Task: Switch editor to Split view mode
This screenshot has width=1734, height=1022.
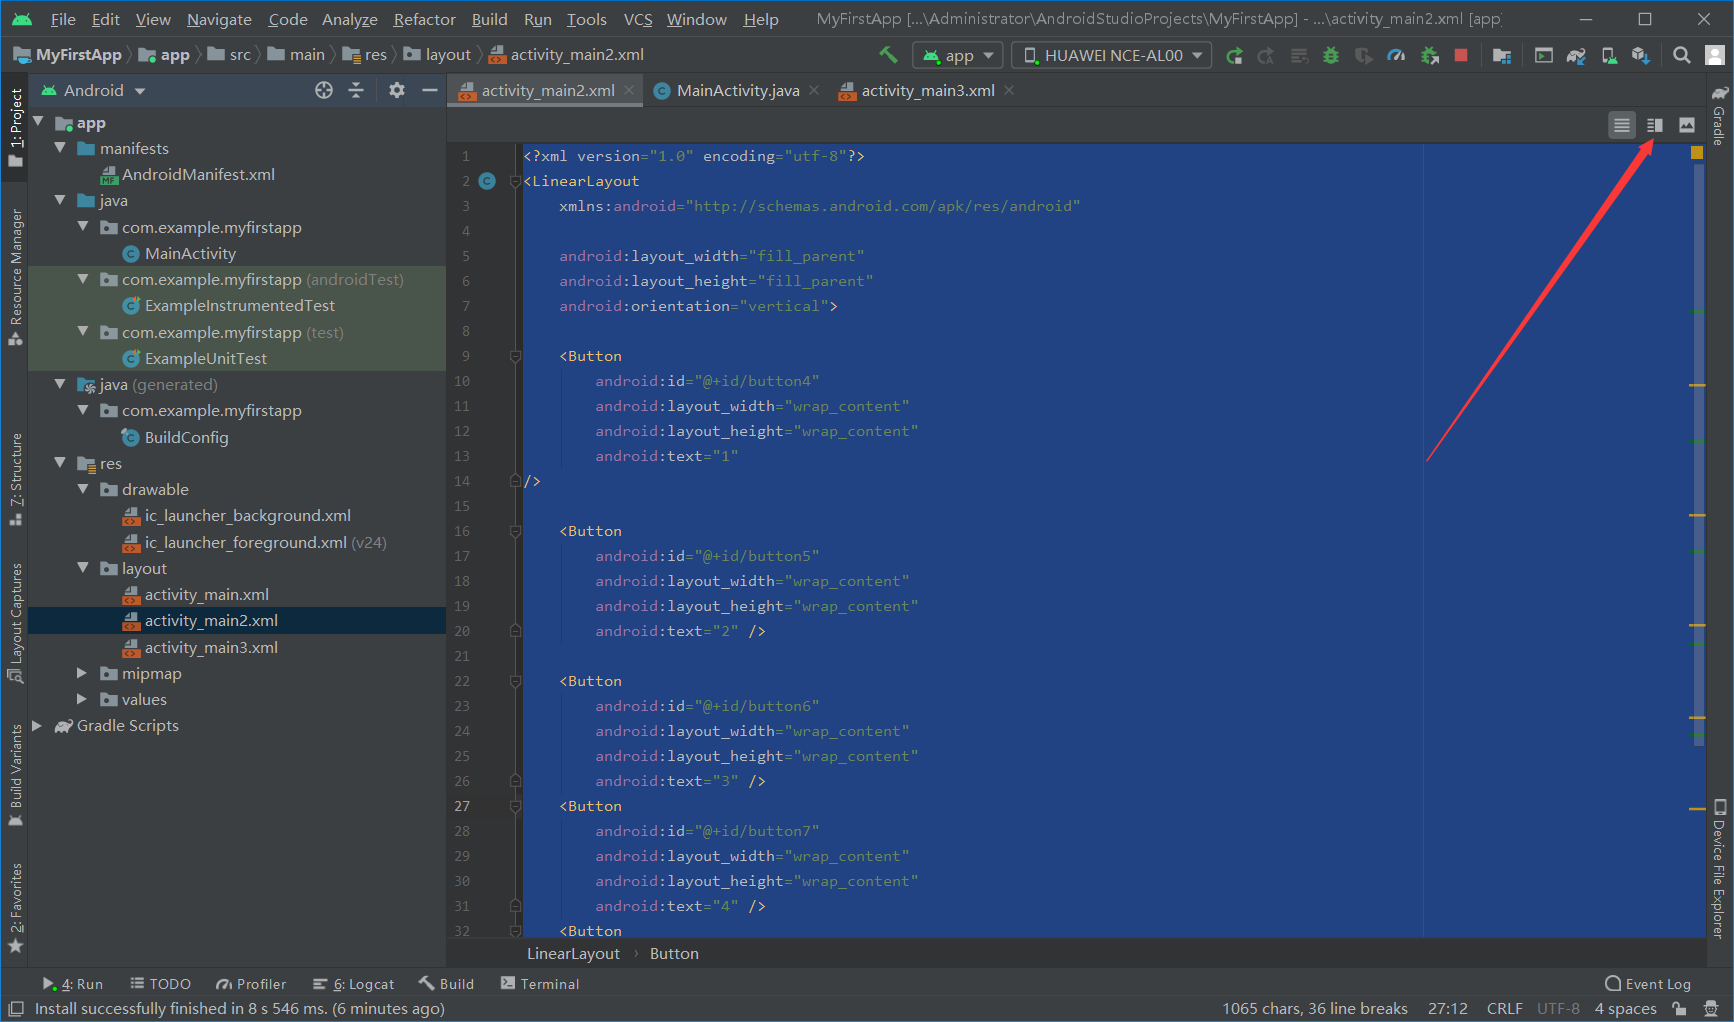Action: pos(1655,125)
